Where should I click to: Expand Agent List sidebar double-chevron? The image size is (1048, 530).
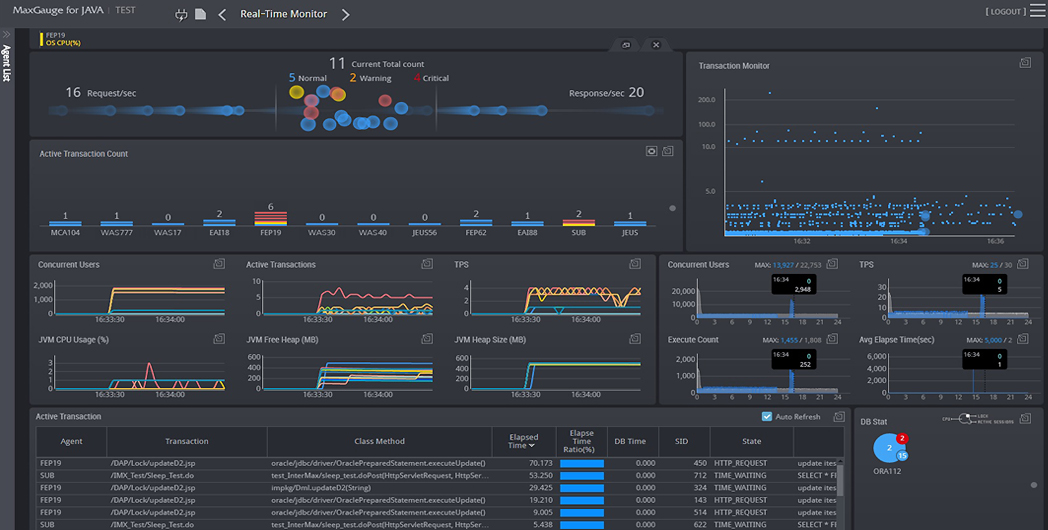7,34
